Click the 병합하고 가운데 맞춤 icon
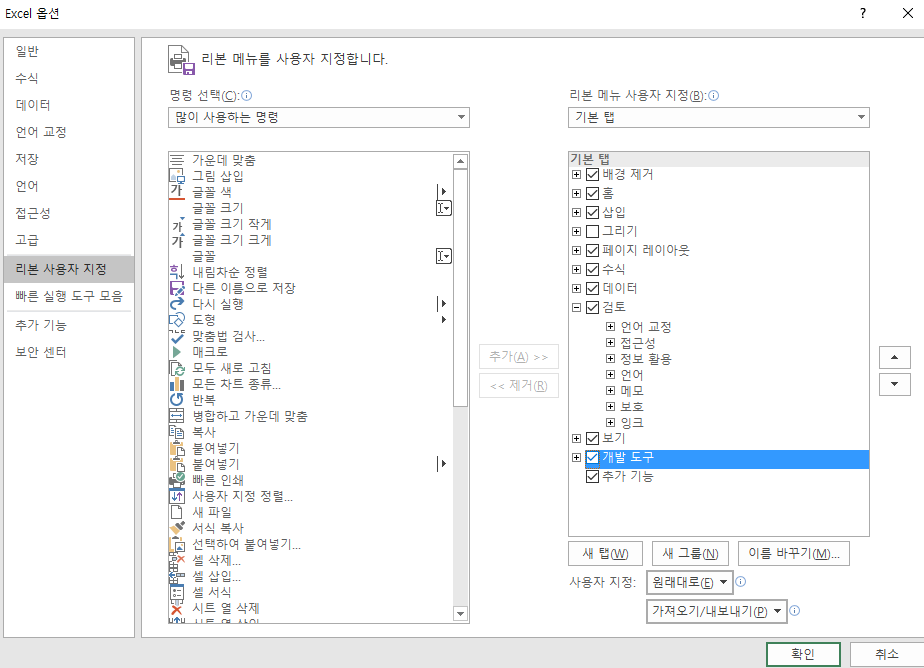 click(x=177, y=416)
